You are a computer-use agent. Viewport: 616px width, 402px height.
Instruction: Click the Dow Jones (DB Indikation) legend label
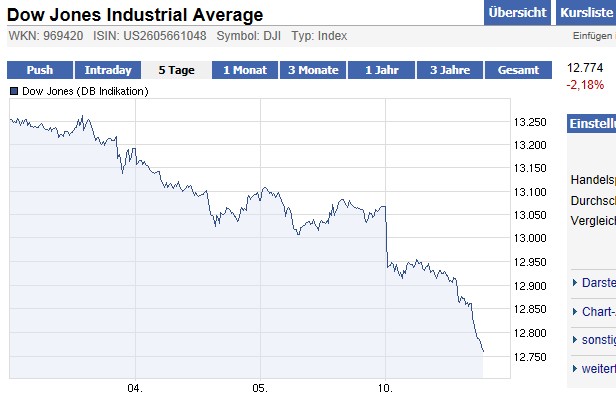point(84,91)
